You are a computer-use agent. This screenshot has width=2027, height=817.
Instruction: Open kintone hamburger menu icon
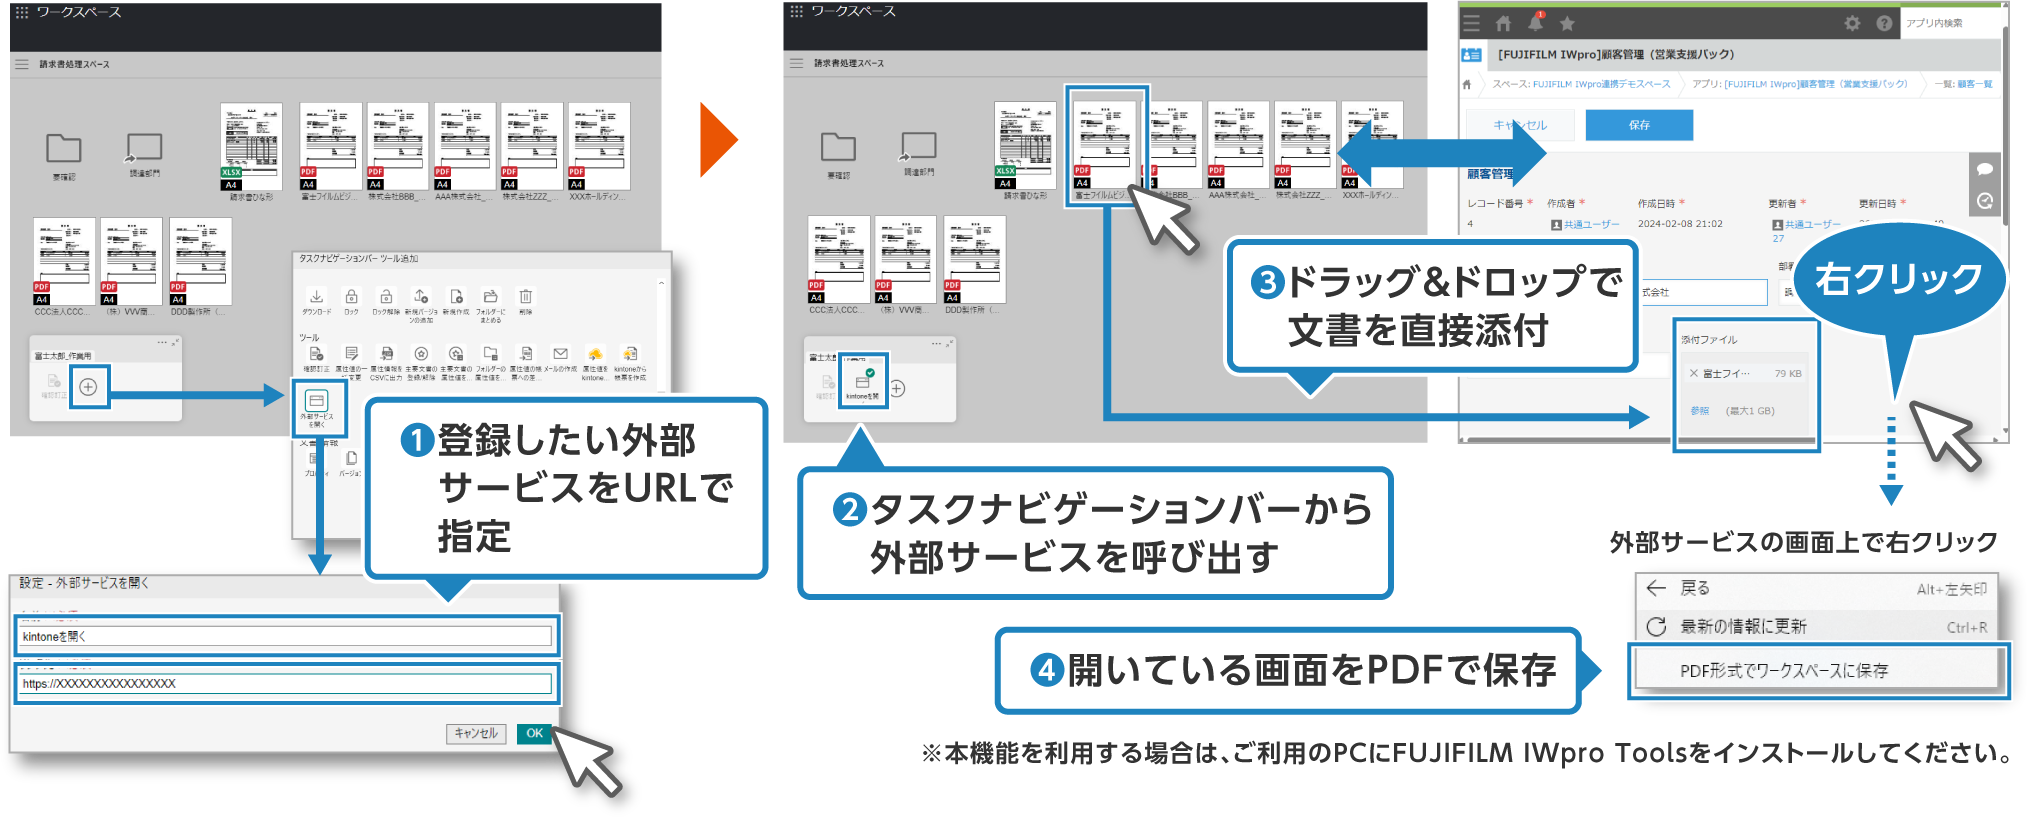(1471, 23)
